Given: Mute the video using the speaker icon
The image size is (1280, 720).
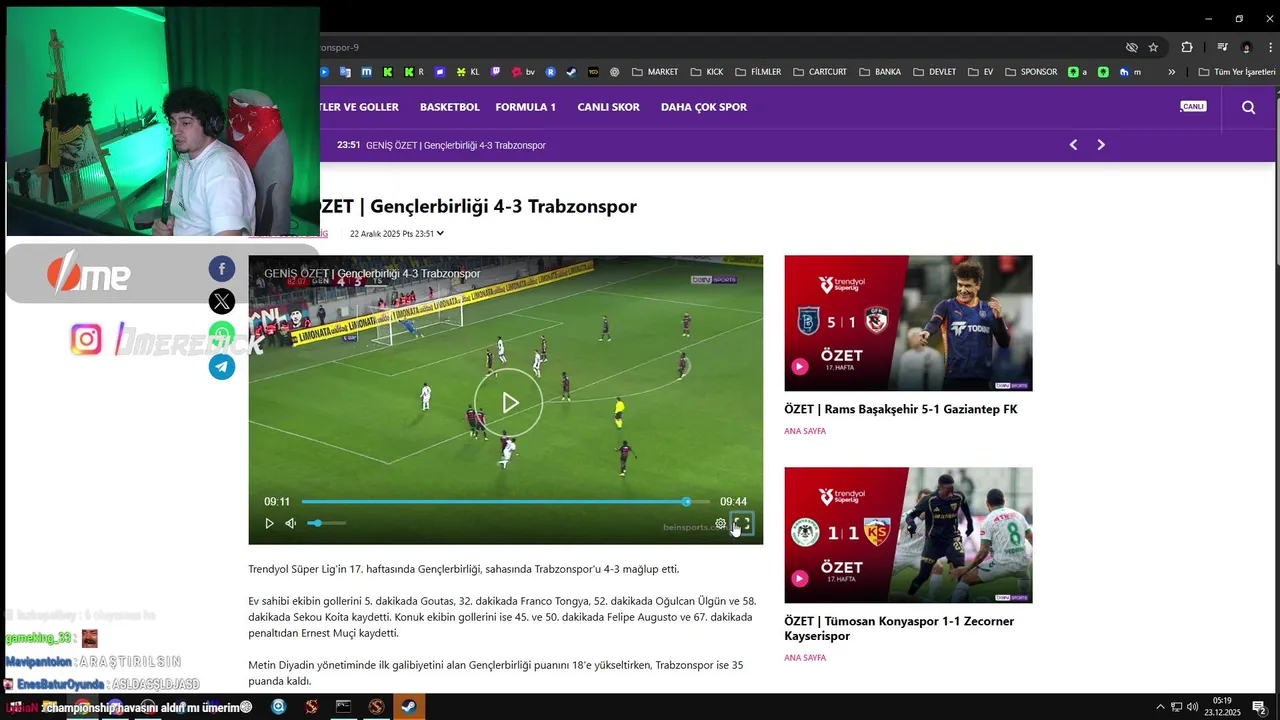Looking at the screenshot, I should coord(291,523).
